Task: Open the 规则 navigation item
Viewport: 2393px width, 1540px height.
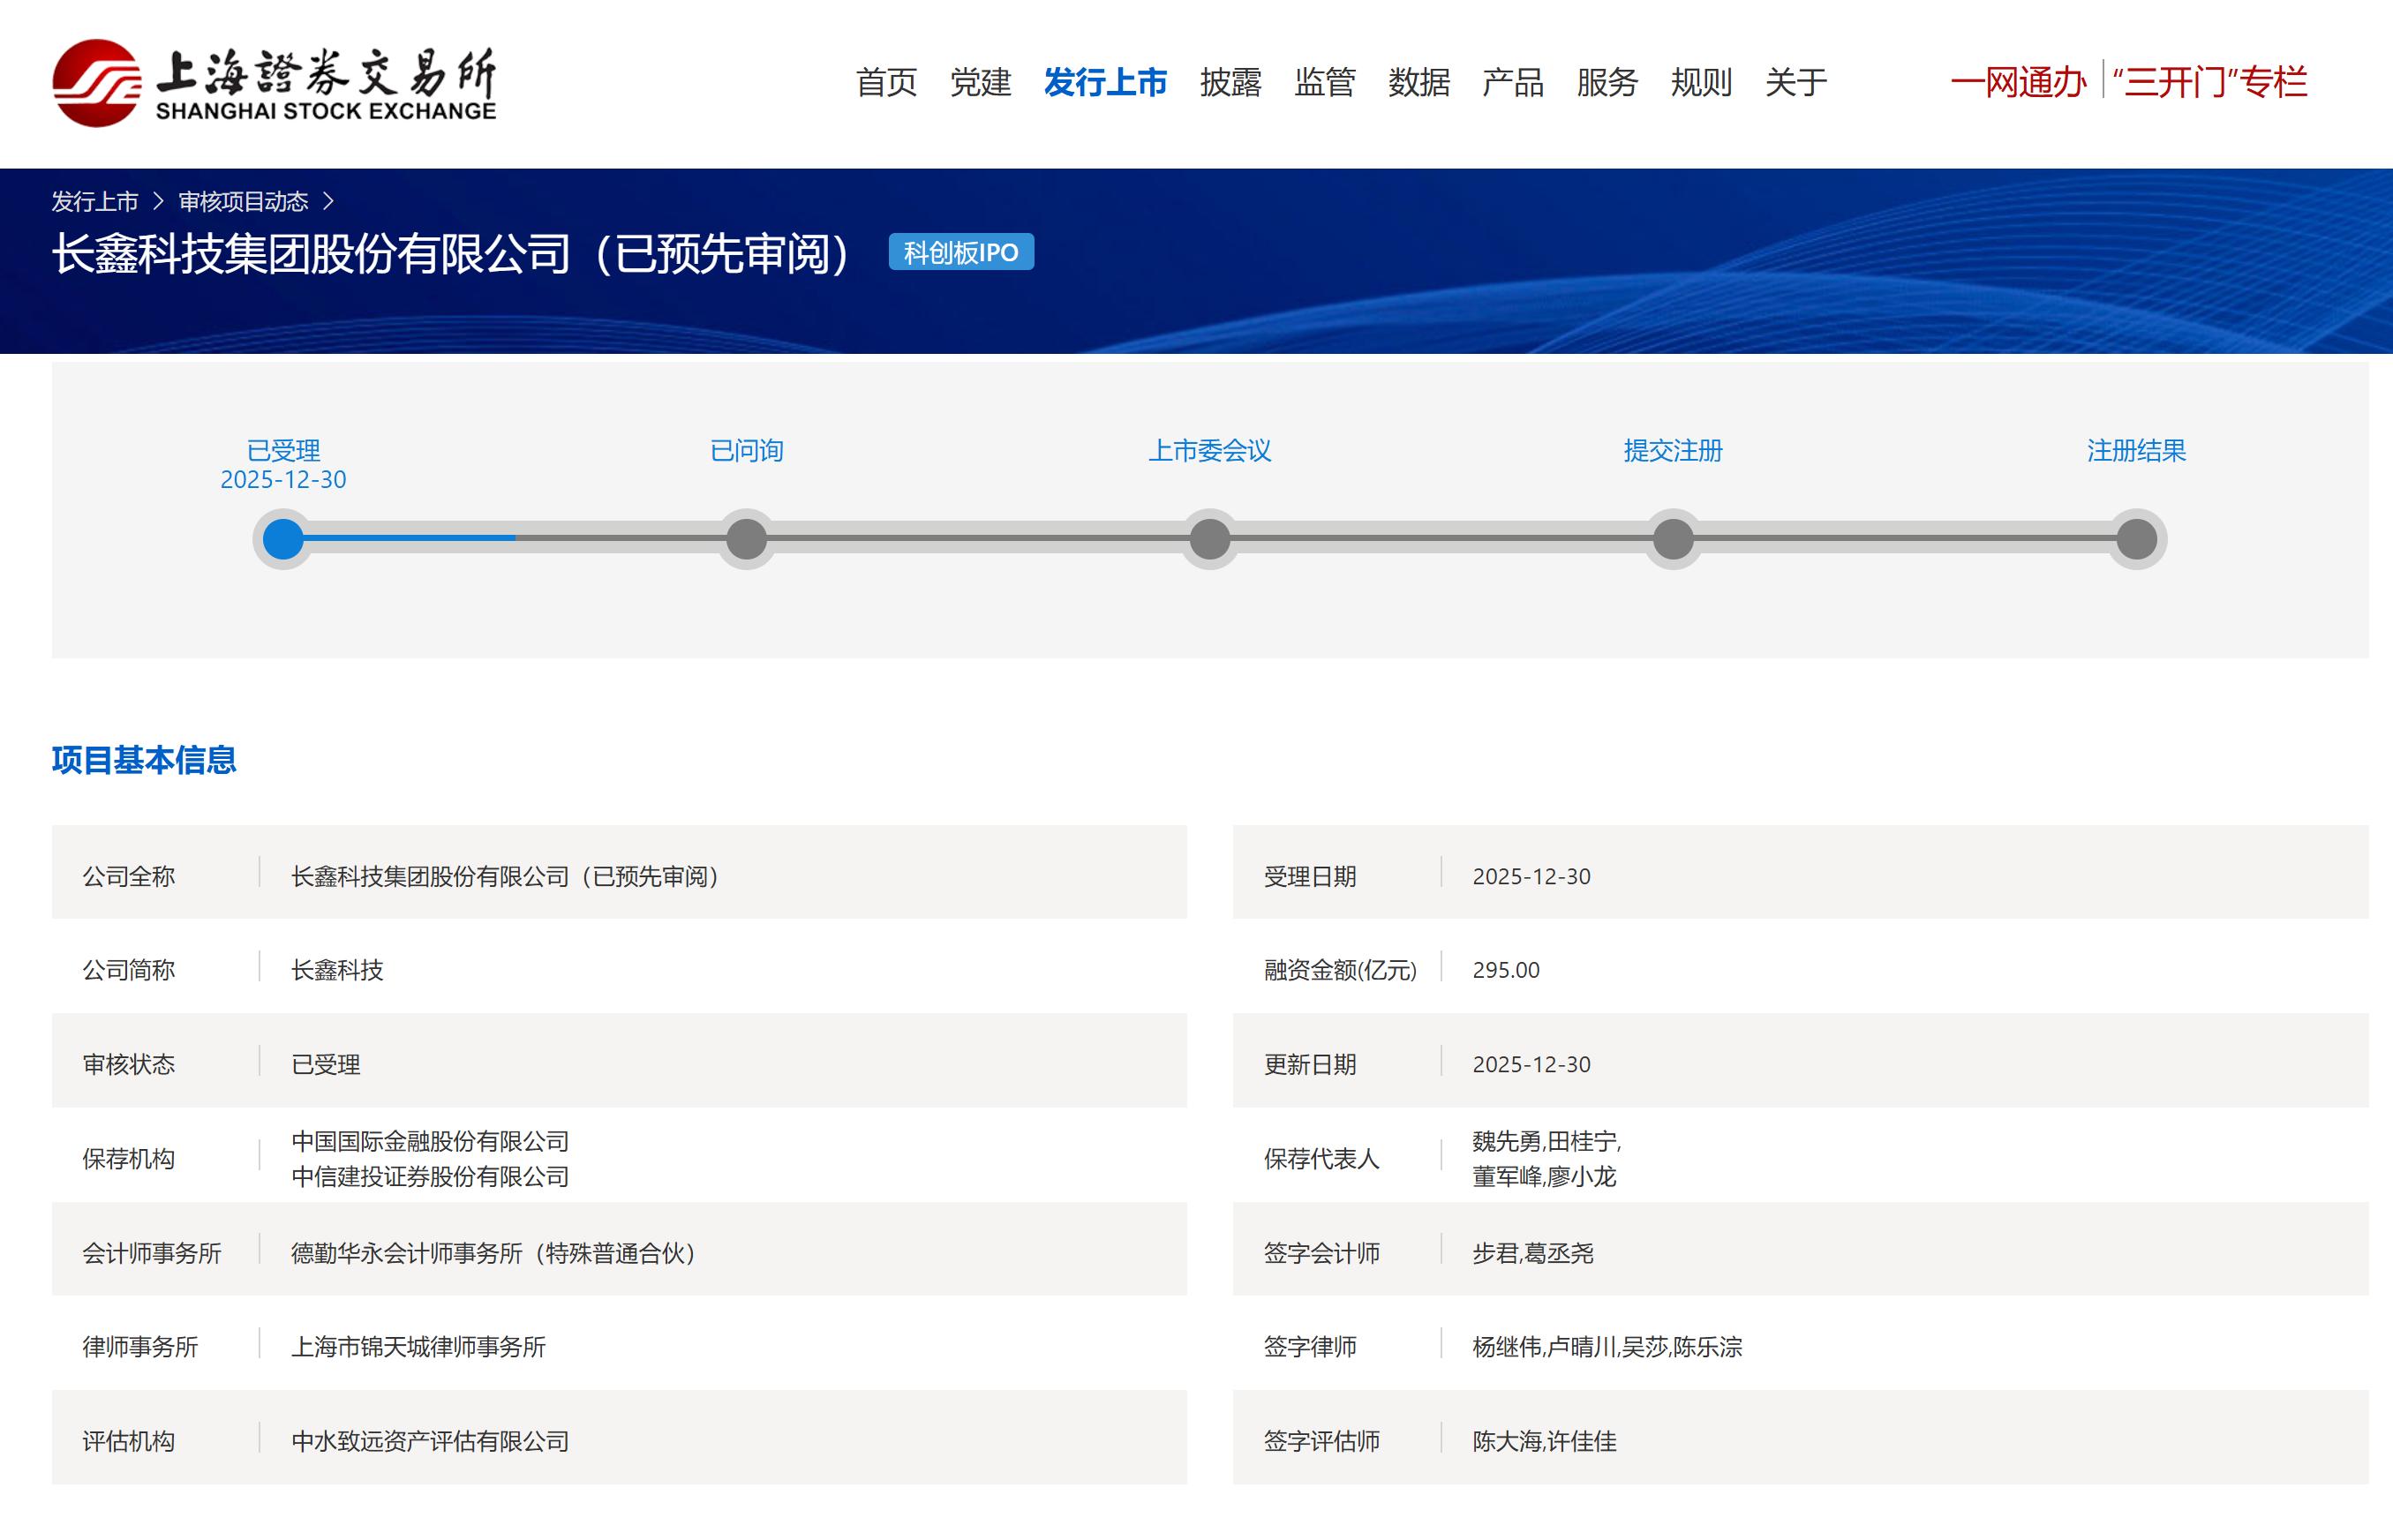Action: point(1700,82)
